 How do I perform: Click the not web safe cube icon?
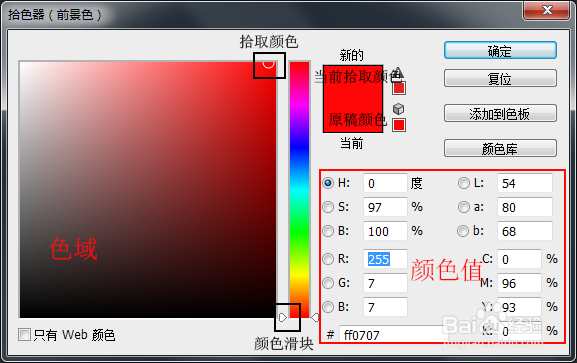click(399, 109)
